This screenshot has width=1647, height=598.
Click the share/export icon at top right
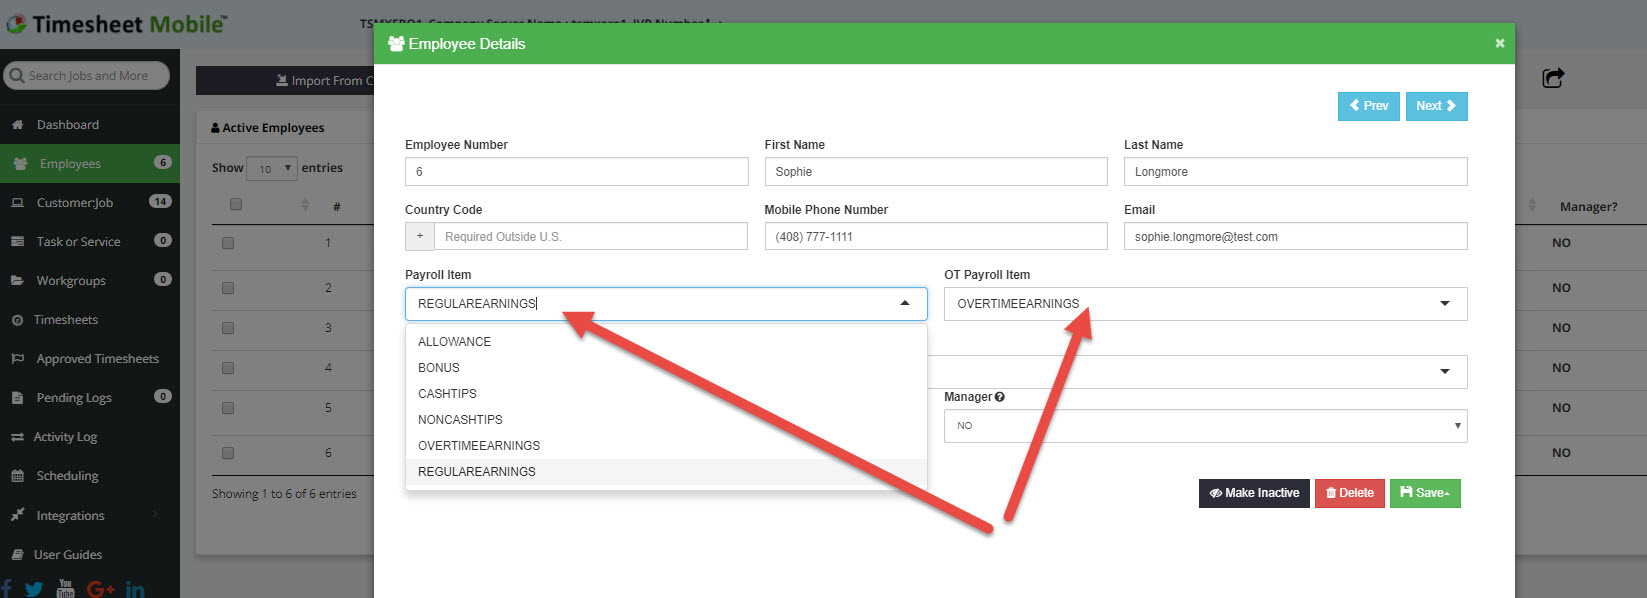1553,78
